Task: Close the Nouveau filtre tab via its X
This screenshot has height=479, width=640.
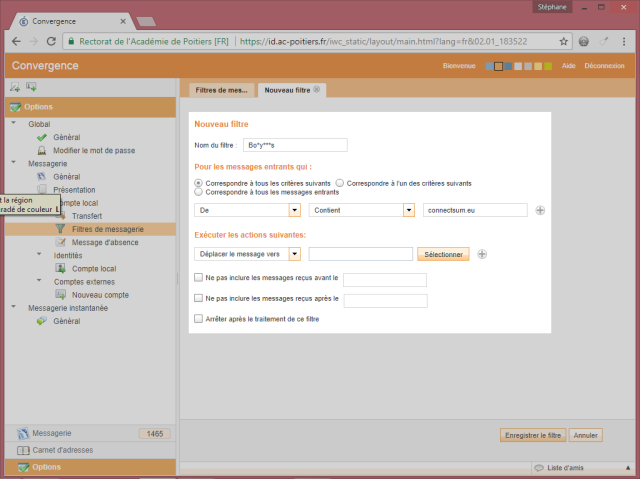Action: (x=317, y=90)
